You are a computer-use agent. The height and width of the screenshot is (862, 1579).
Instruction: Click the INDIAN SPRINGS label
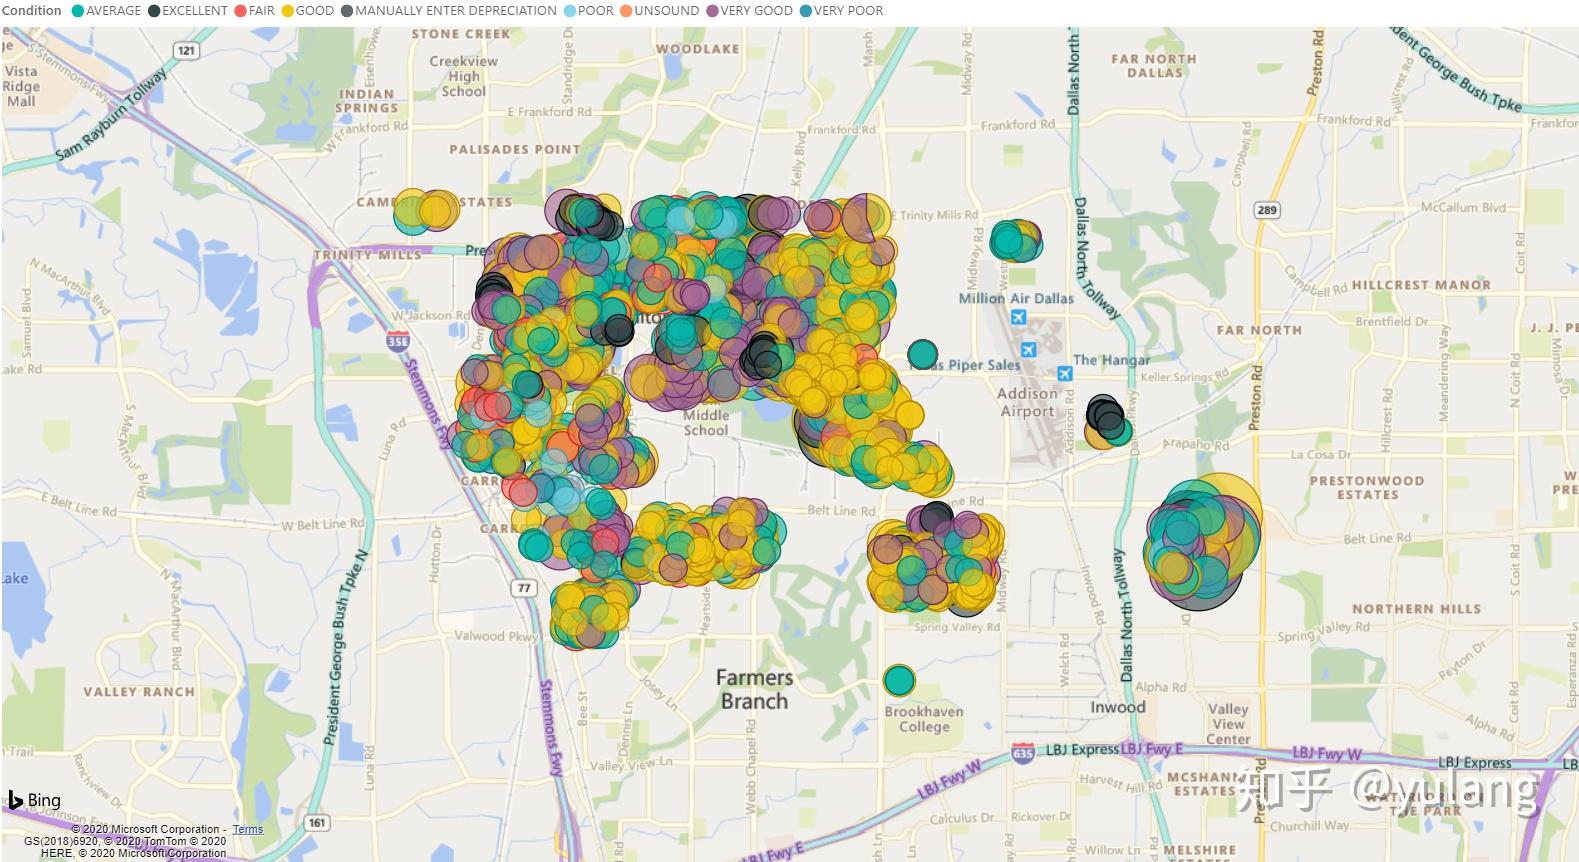[366, 101]
